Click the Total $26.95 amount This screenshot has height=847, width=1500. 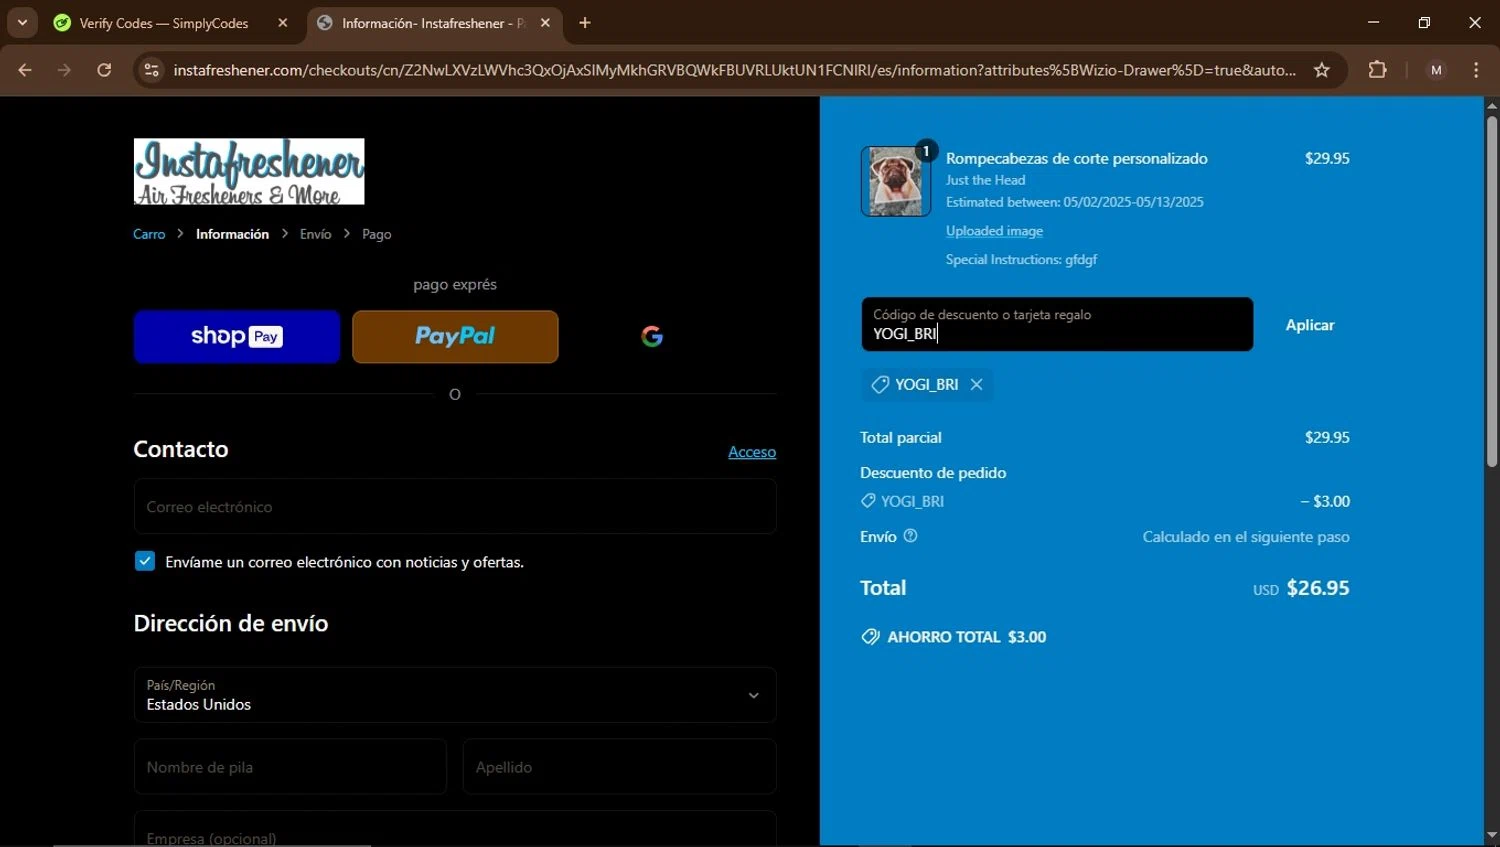pyautogui.click(x=1317, y=588)
